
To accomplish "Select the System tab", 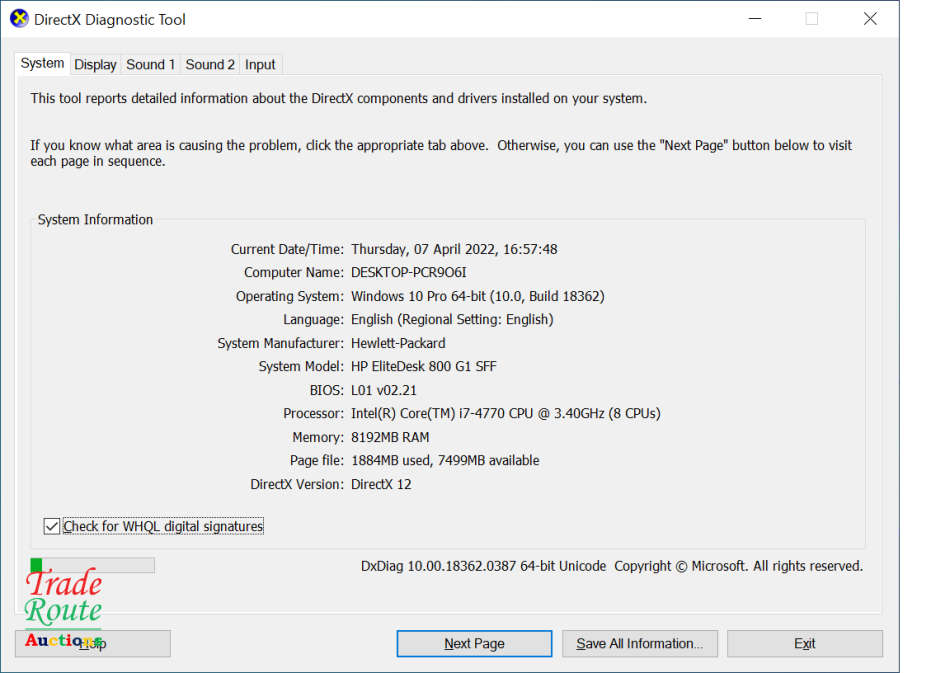I will pos(42,63).
